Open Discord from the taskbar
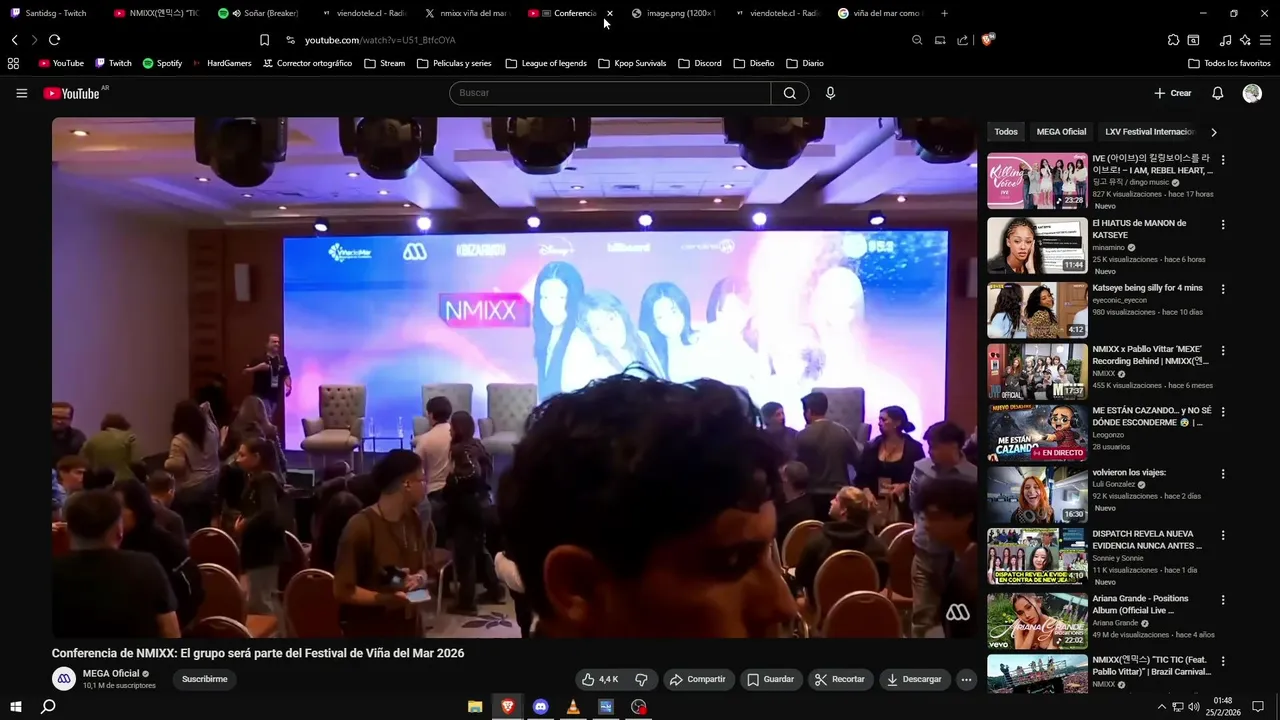 pos(541,707)
